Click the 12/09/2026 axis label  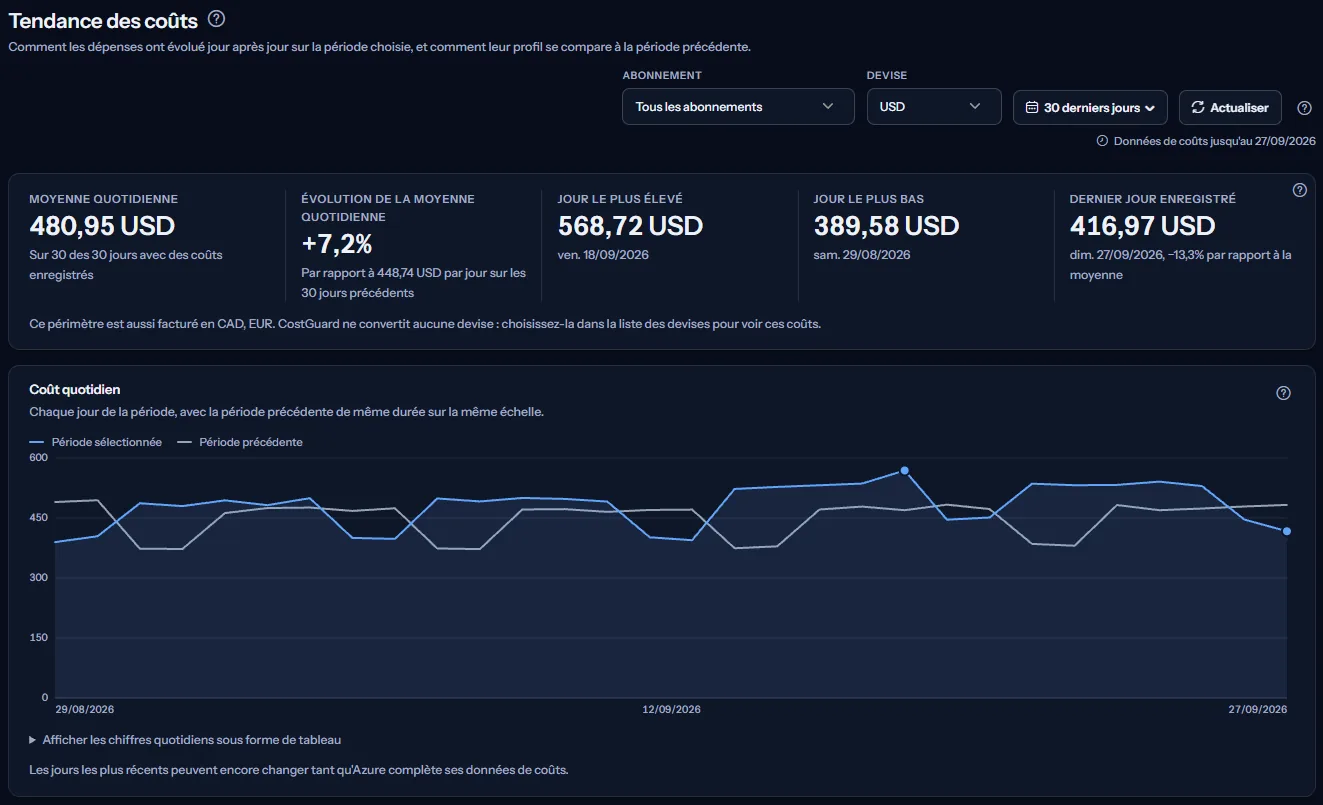coord(671,709)
